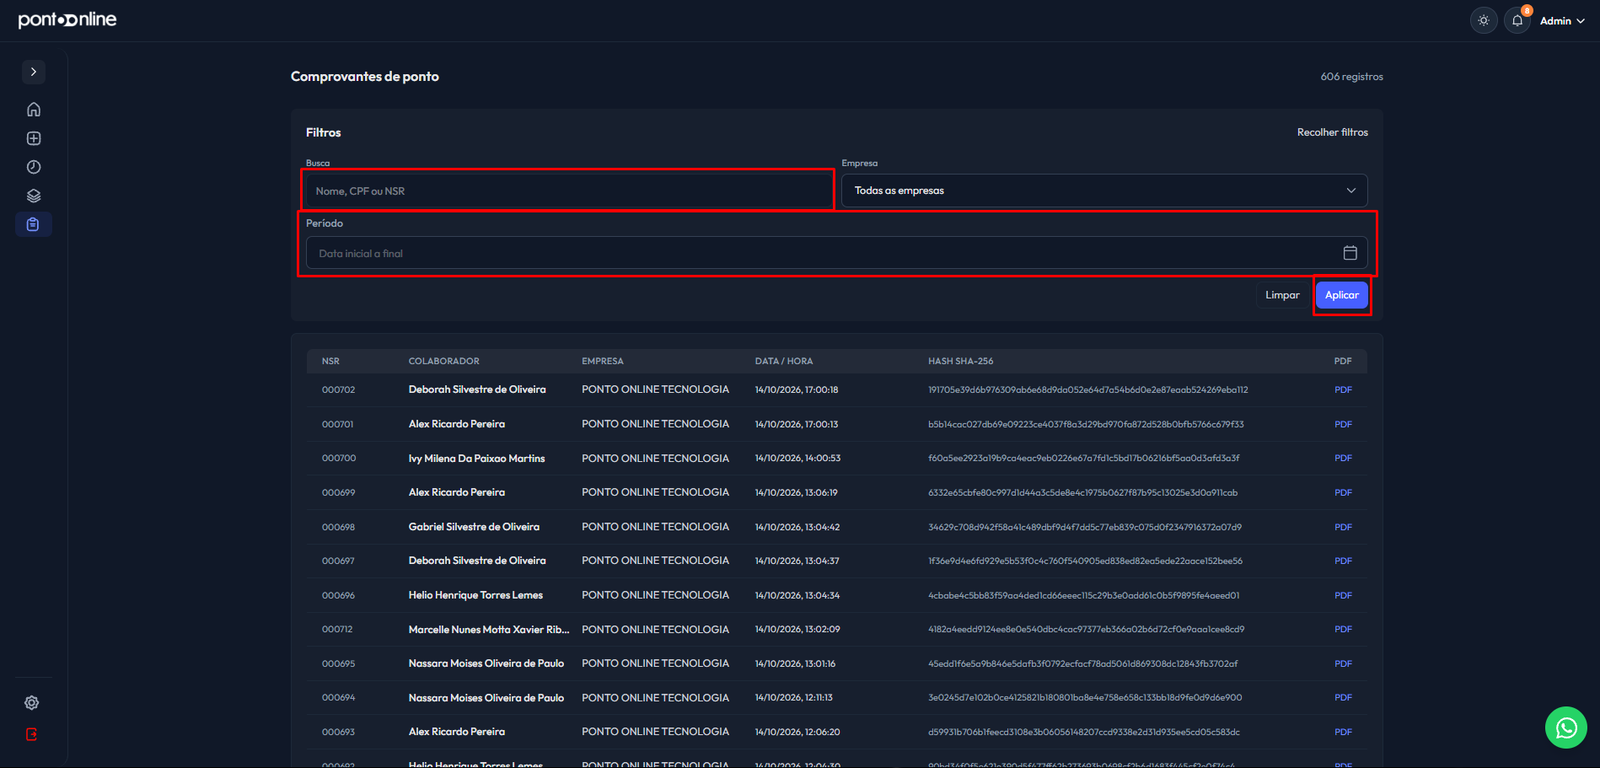Screen dimensions: 1600x768
Task: Open the Home icon in sidebar
Action: pos(33,109)
